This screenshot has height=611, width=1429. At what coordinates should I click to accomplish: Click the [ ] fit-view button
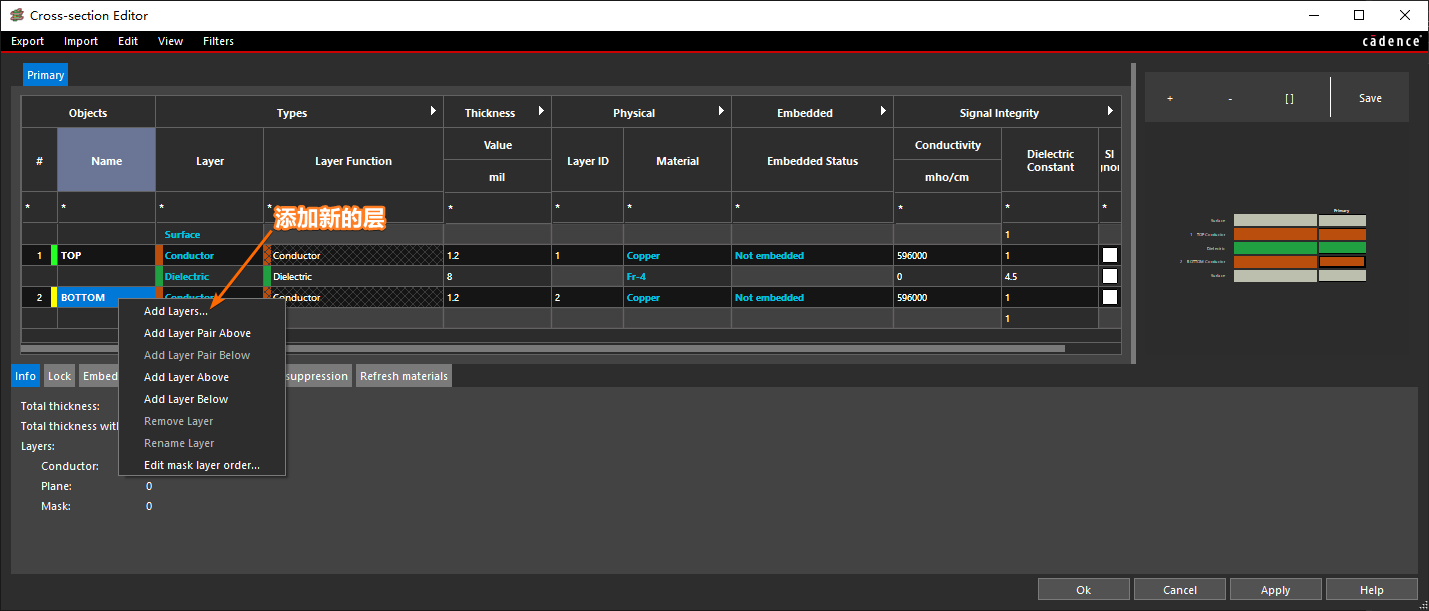tap(1289, 98)
